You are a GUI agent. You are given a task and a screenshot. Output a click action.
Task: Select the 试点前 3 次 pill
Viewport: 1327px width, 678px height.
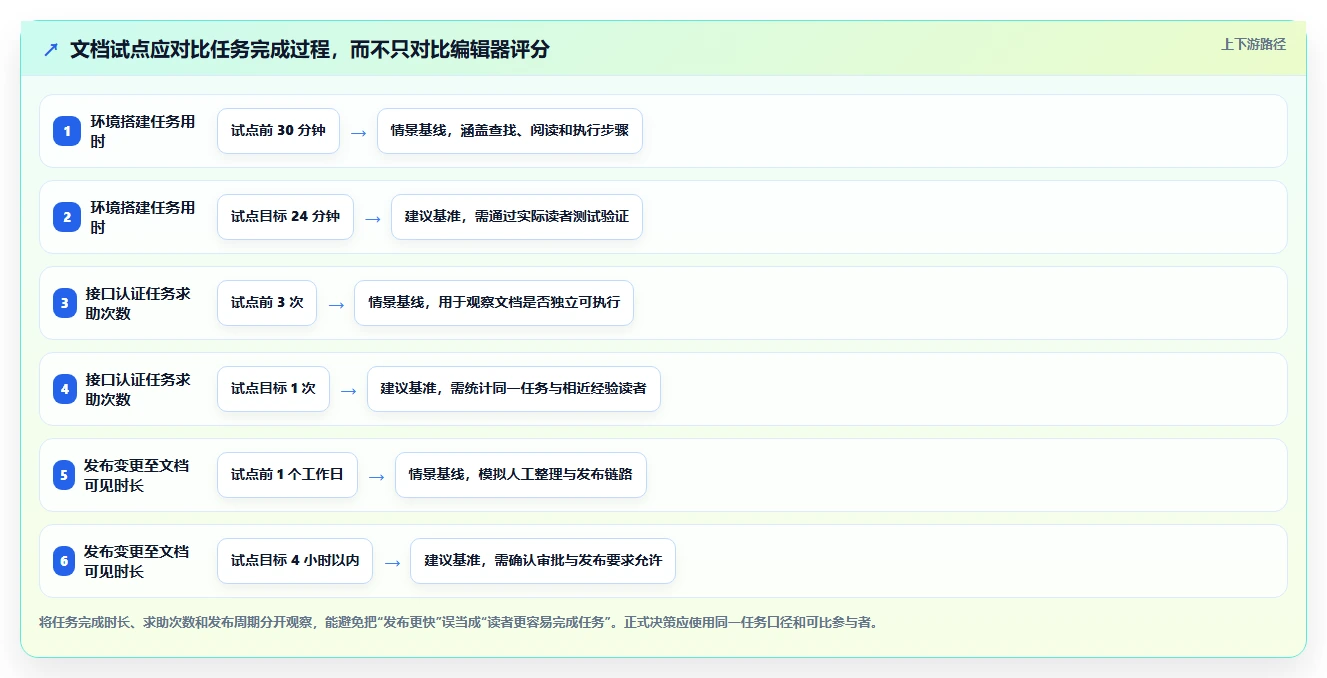[x=267, y=303]
